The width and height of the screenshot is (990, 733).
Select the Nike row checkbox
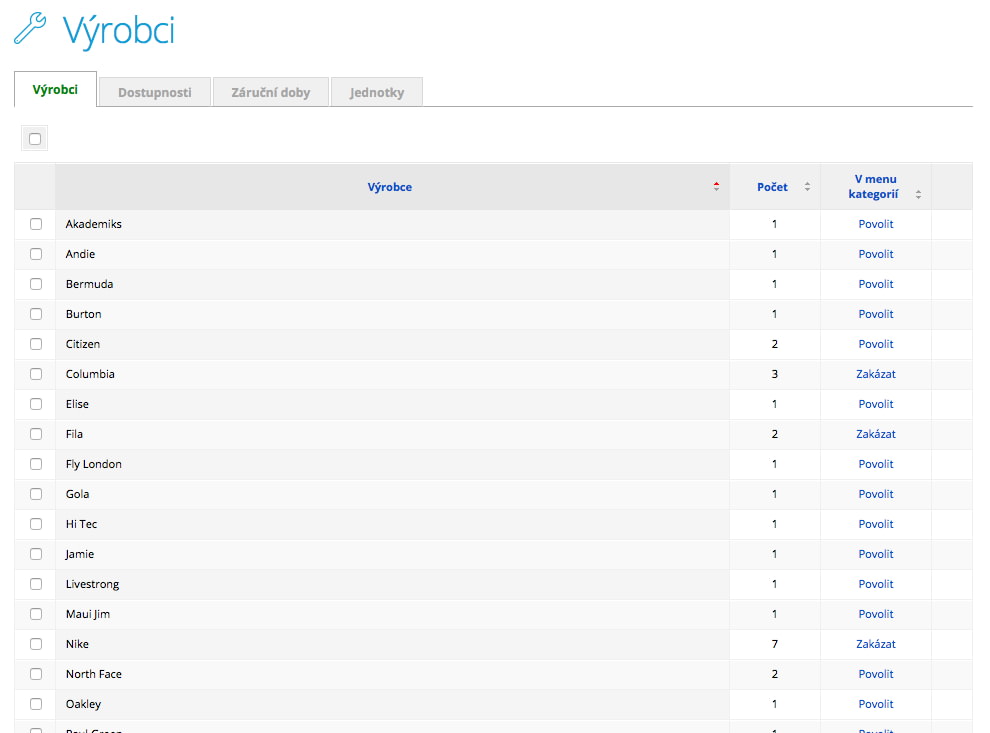(x=36, y=644)
